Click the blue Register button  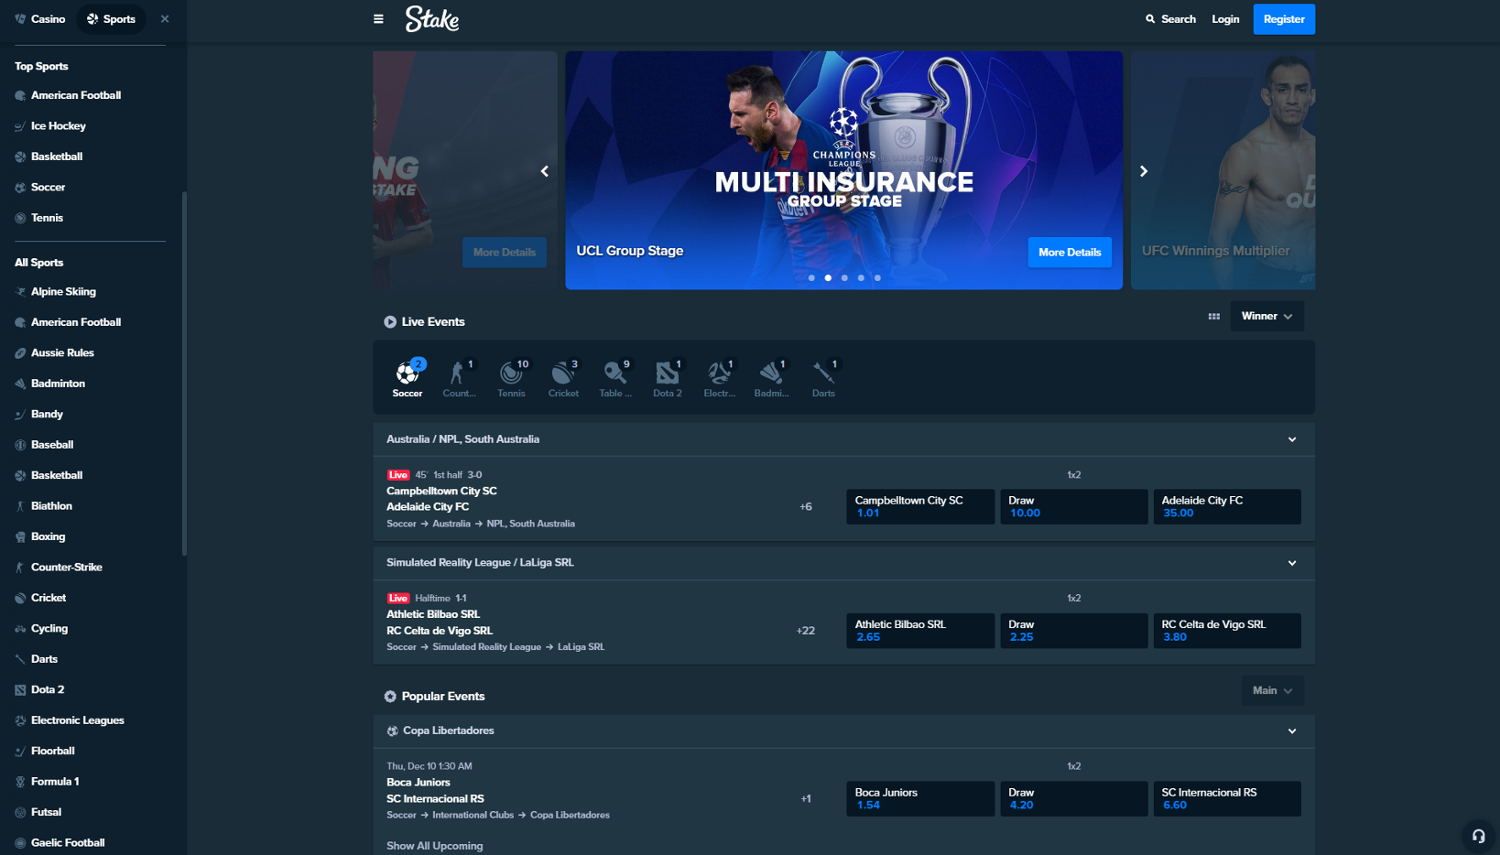point(1284,19)
